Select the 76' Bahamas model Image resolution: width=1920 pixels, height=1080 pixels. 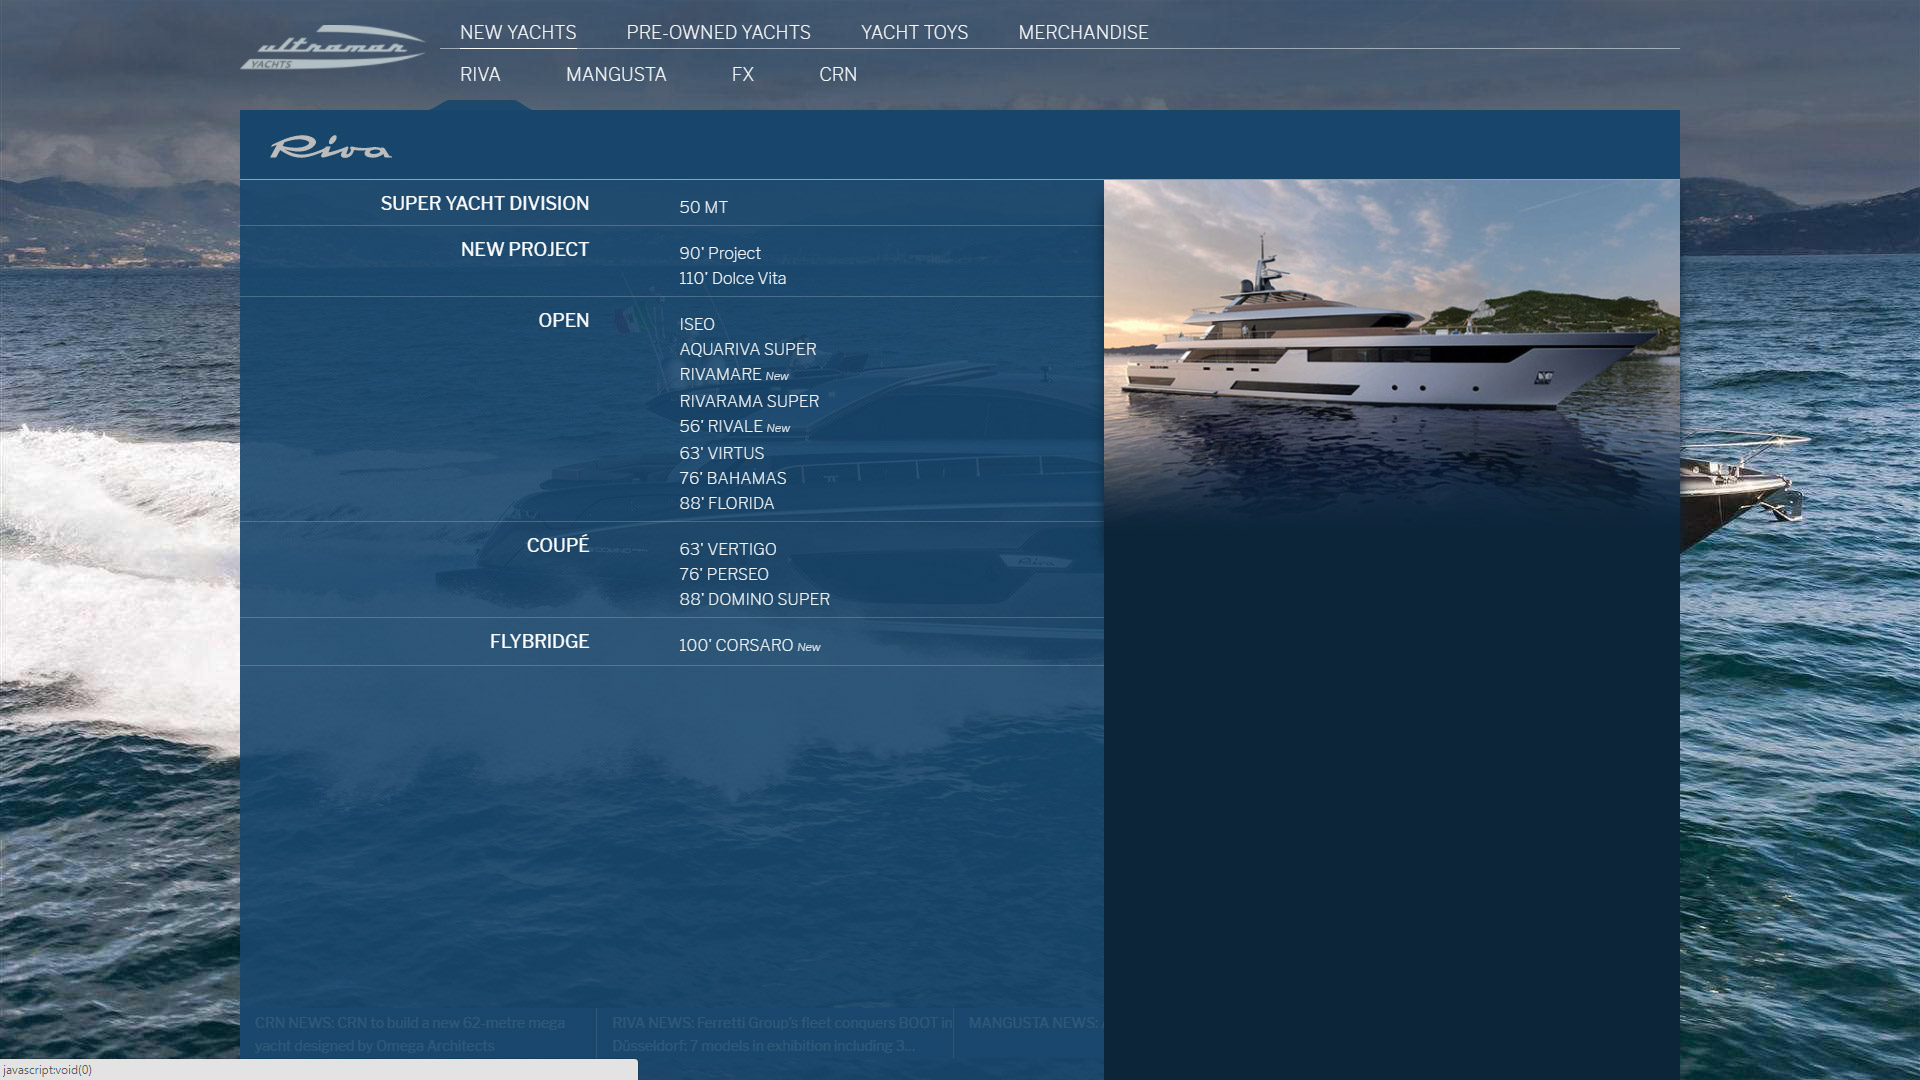click(732, 478)
